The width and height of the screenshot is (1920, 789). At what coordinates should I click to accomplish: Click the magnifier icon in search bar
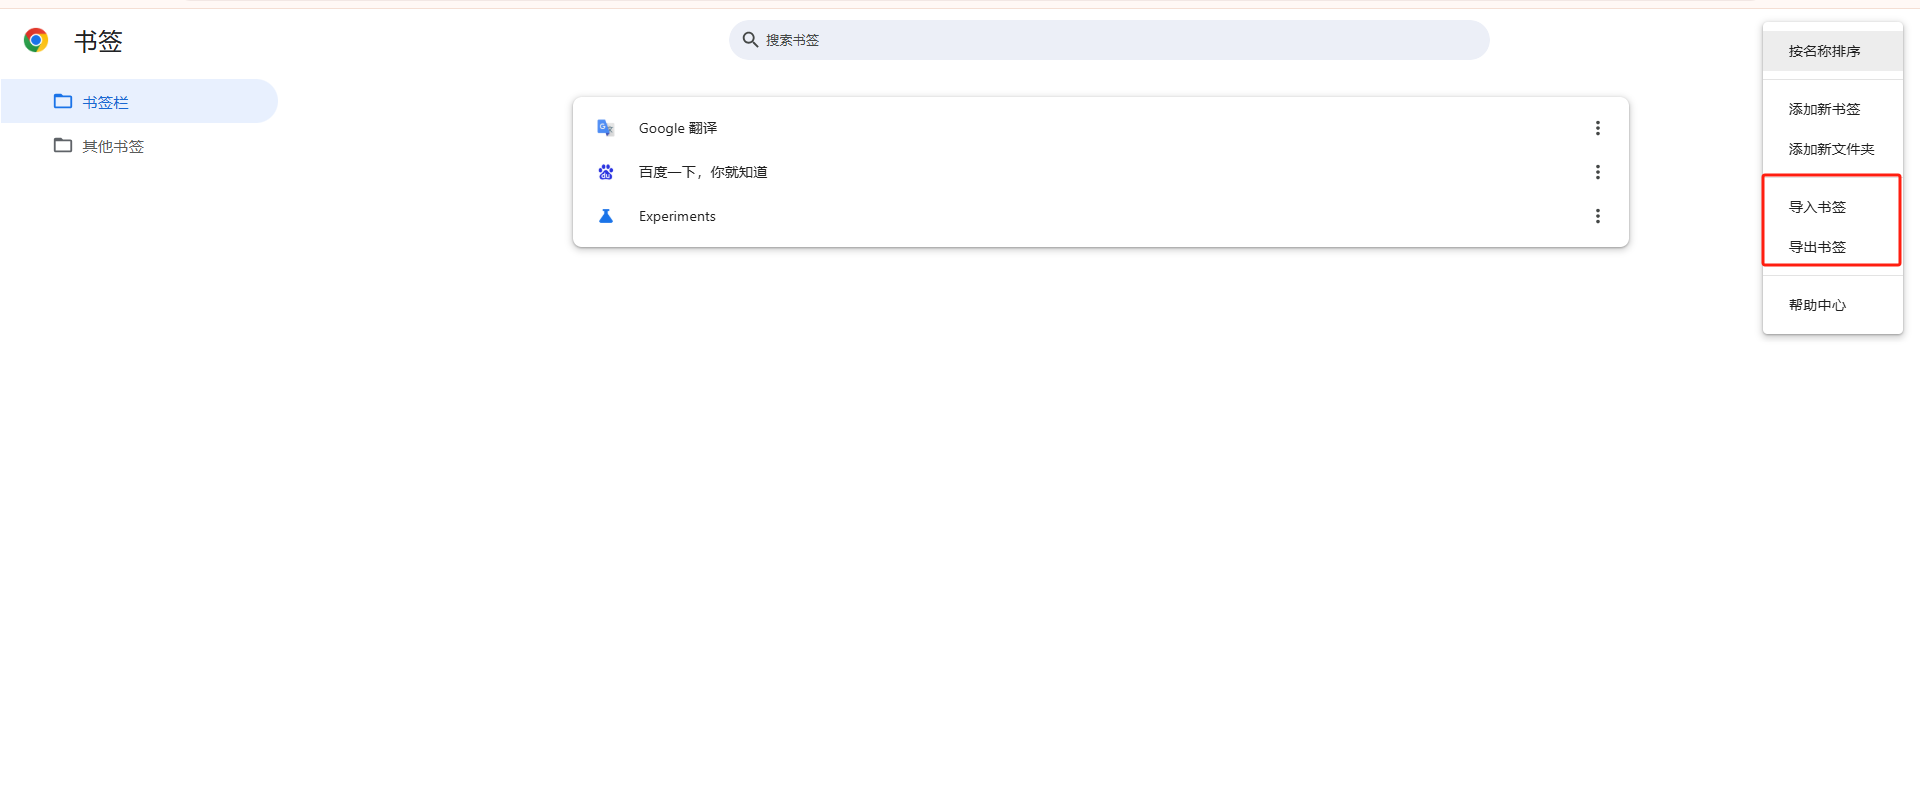coord(750,40)
